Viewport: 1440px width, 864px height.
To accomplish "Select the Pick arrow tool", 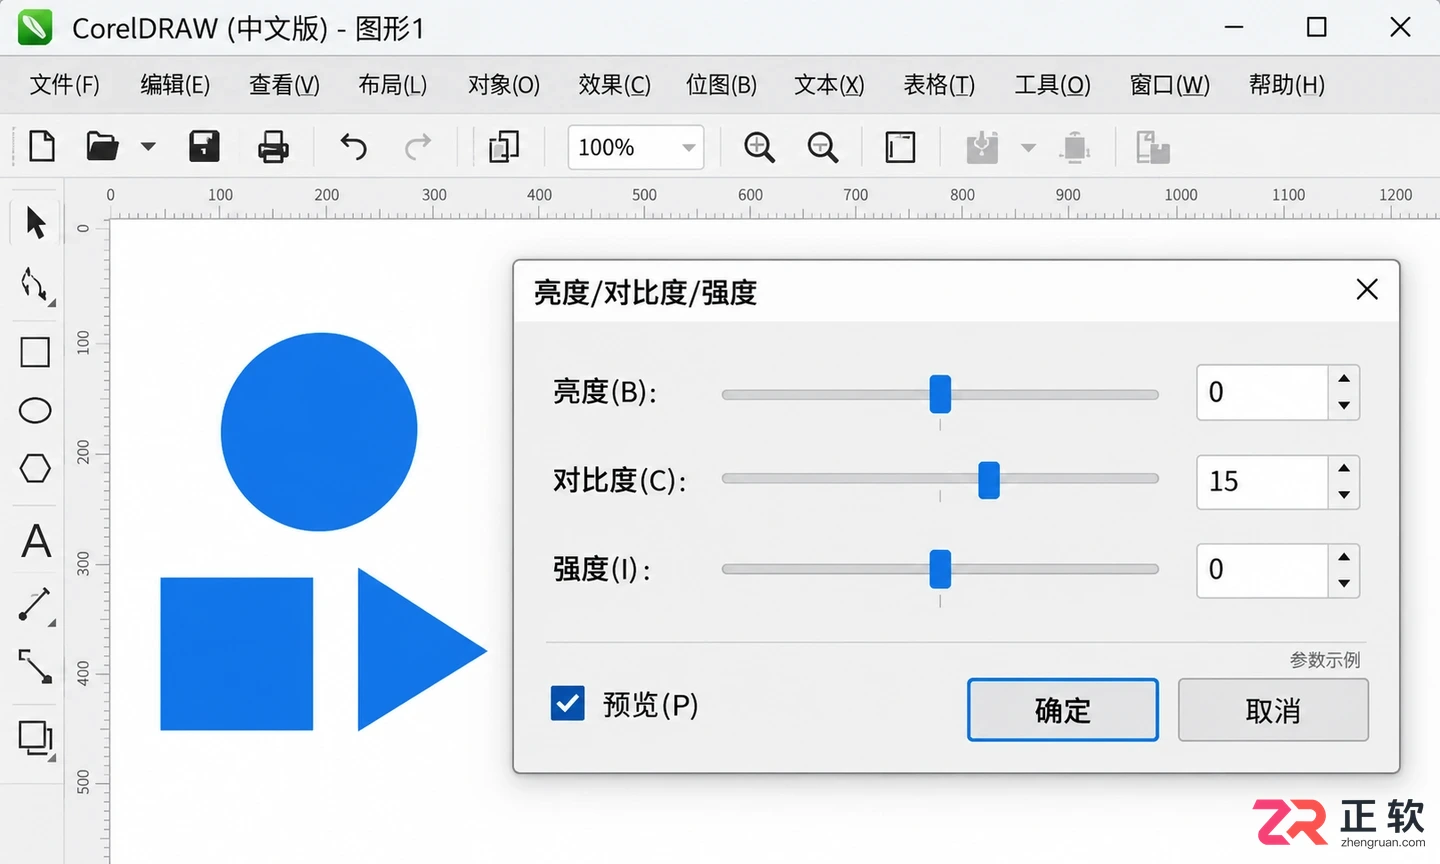I will tap(35, 222).
